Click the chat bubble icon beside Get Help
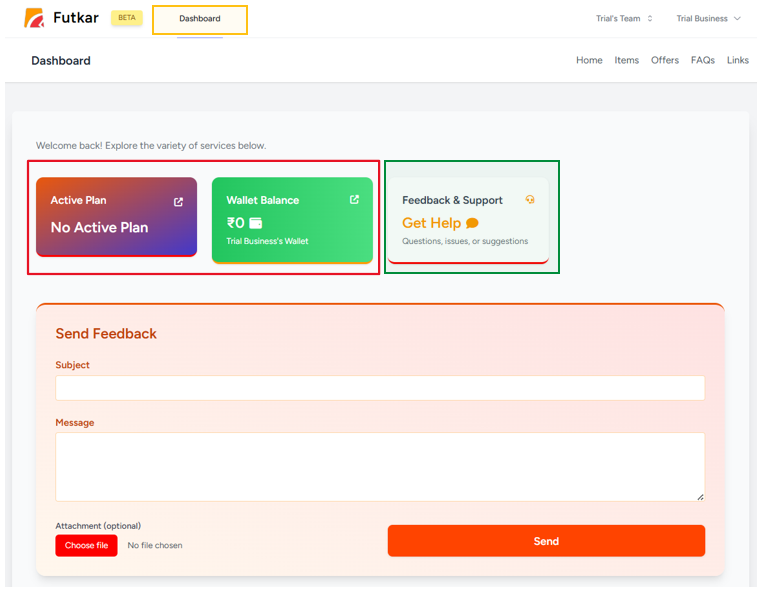This screenshot has width=757, height=592. [x=472, y=223]
